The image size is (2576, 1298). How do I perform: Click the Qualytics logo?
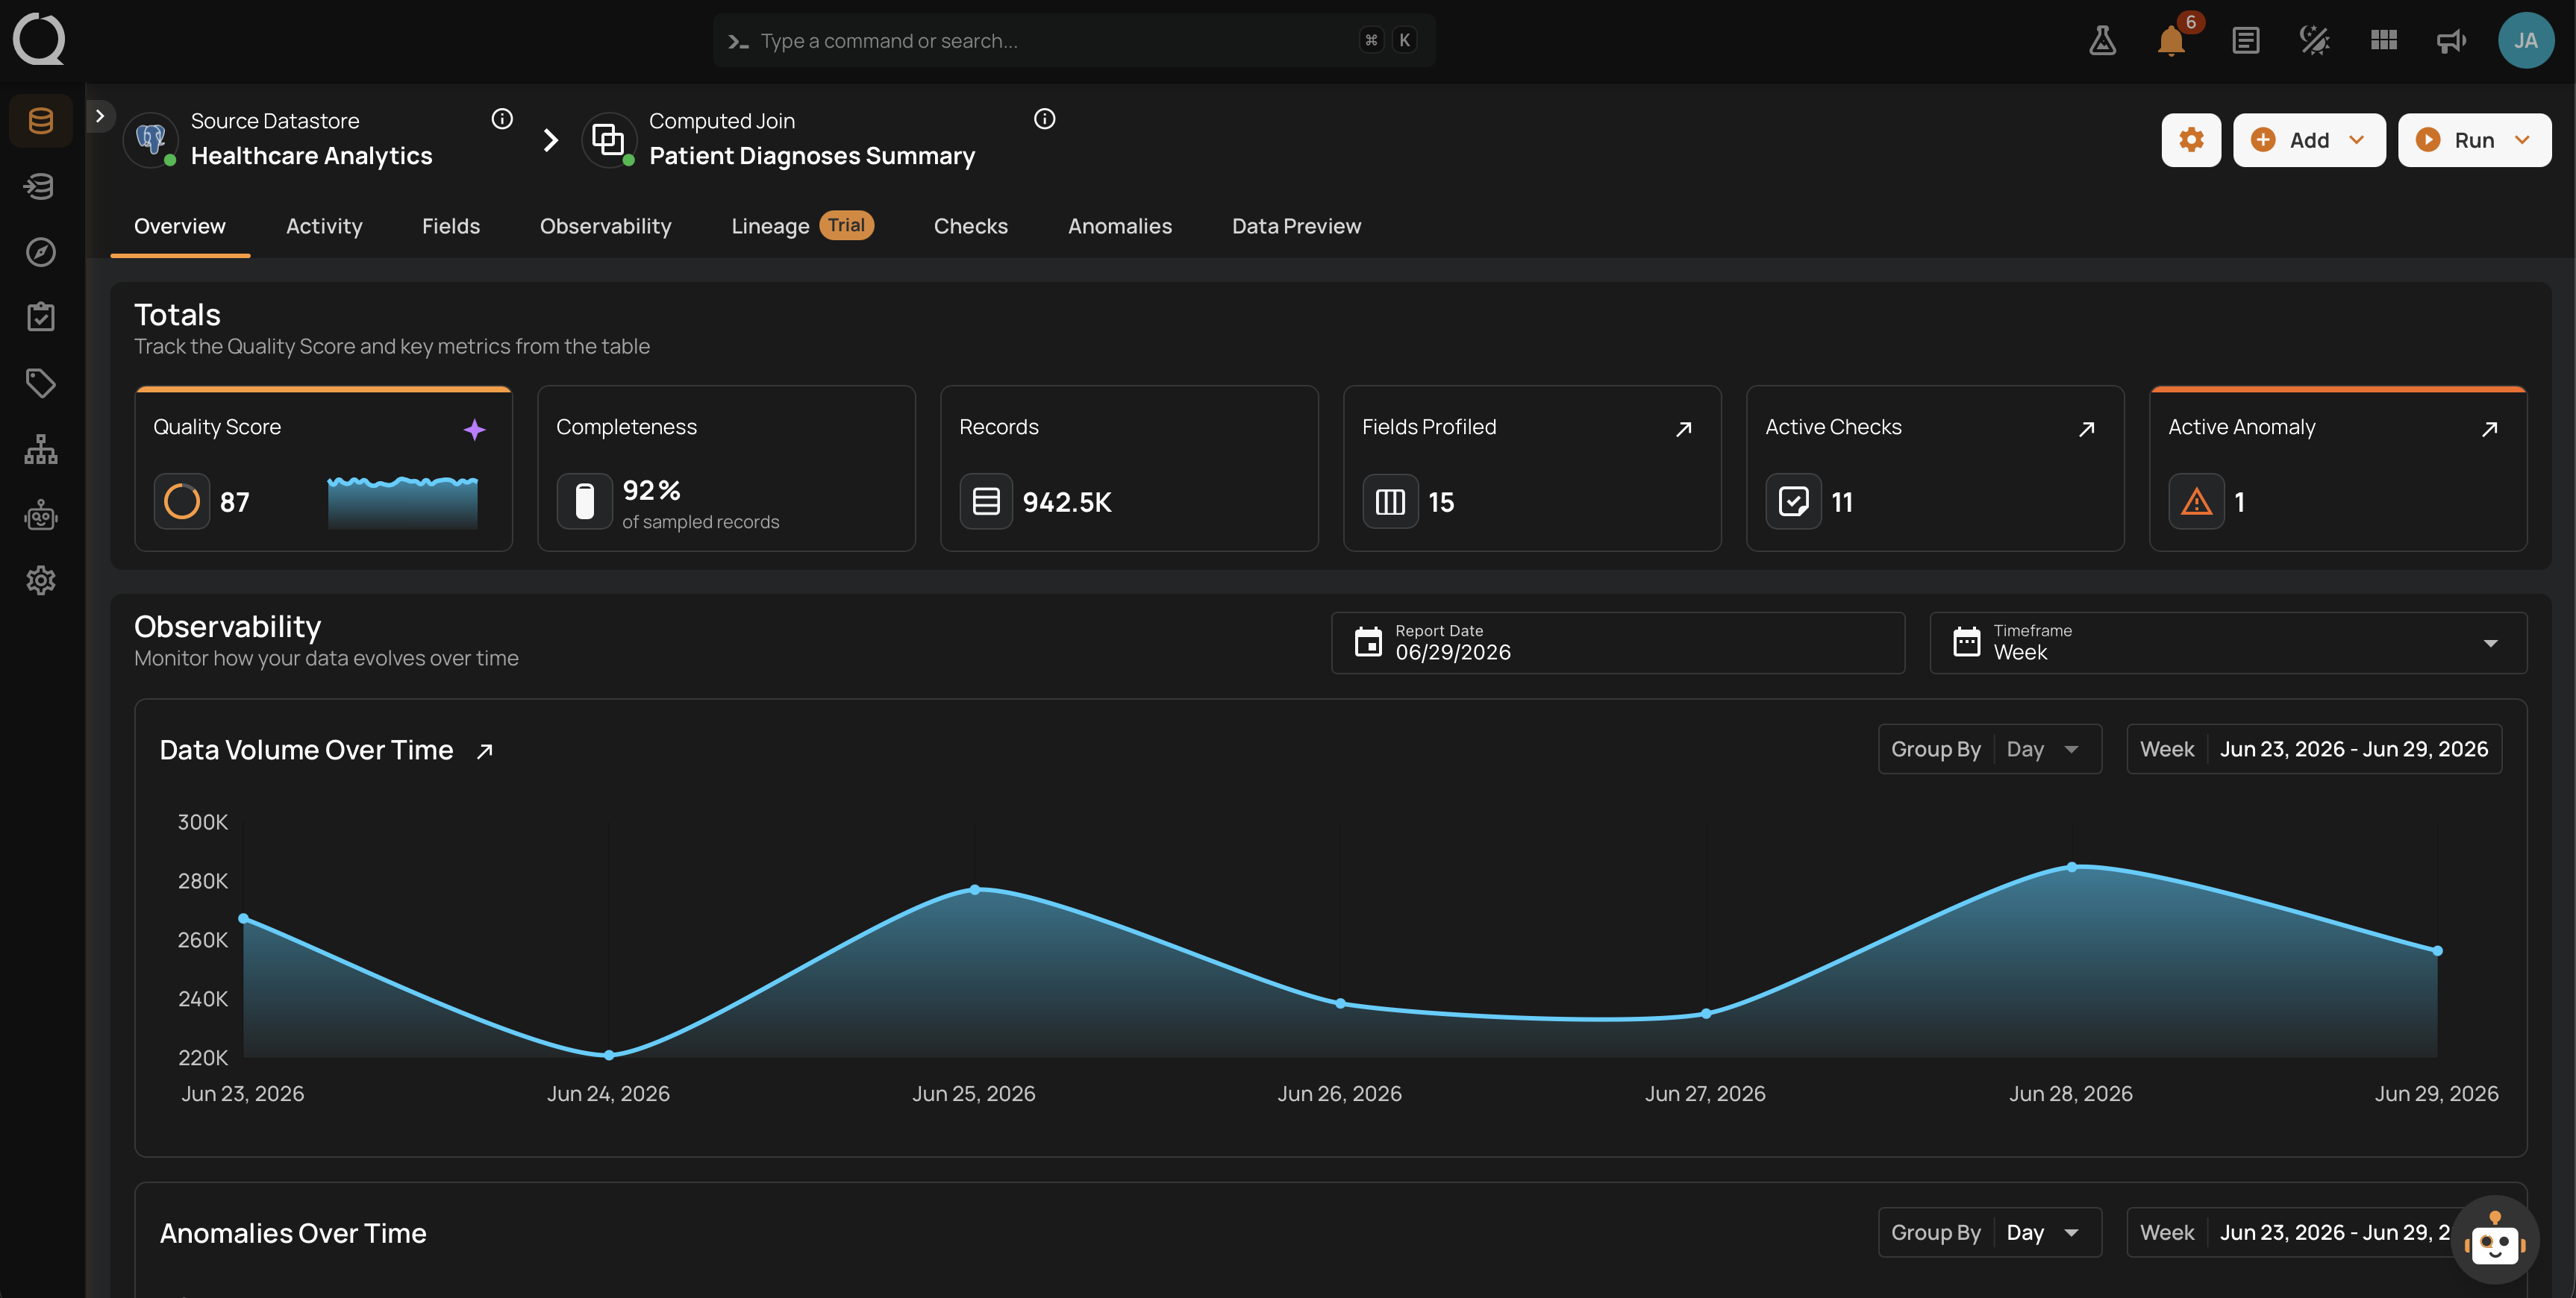coord(39,39)
